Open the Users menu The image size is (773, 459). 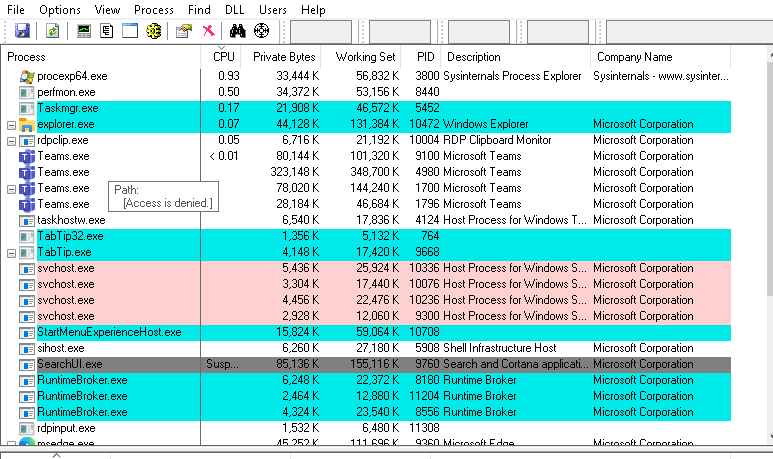pos(273,10)
